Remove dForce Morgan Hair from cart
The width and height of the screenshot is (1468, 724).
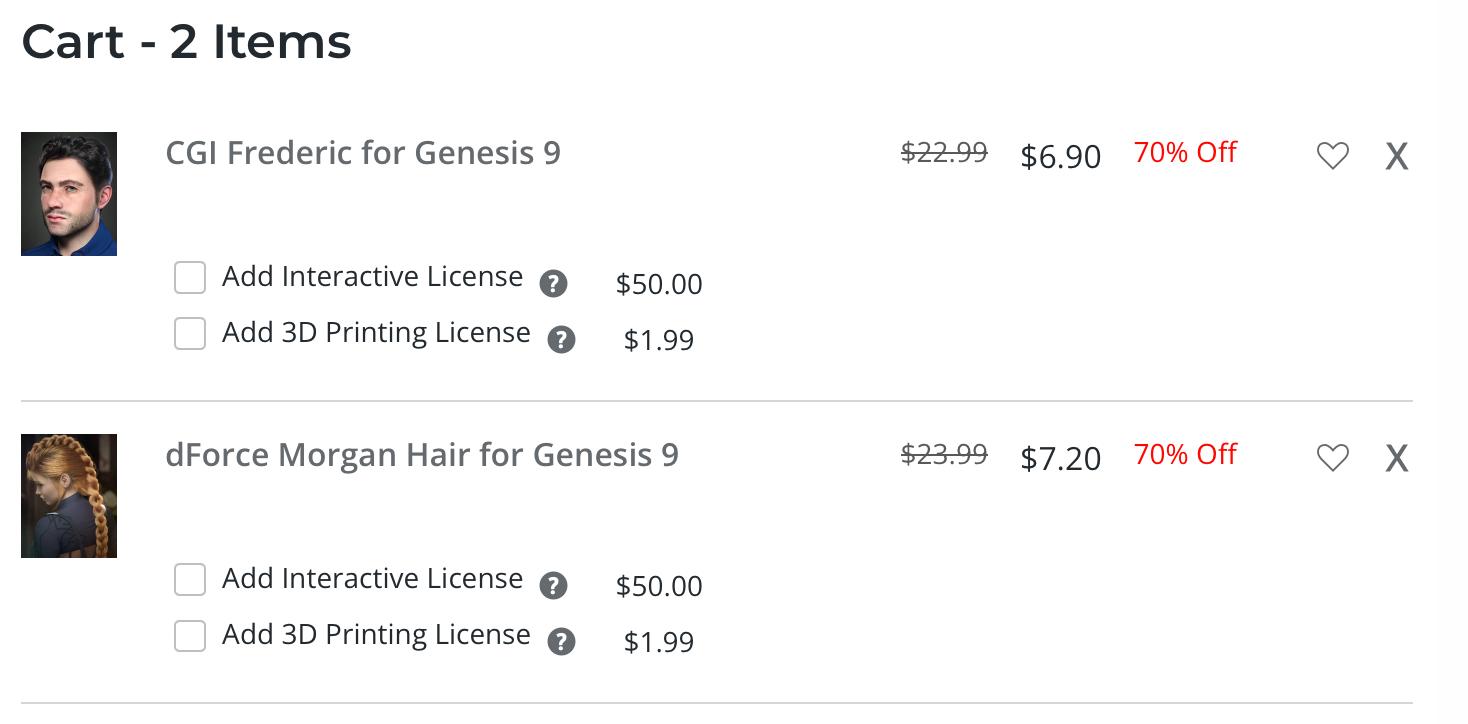1396,459
